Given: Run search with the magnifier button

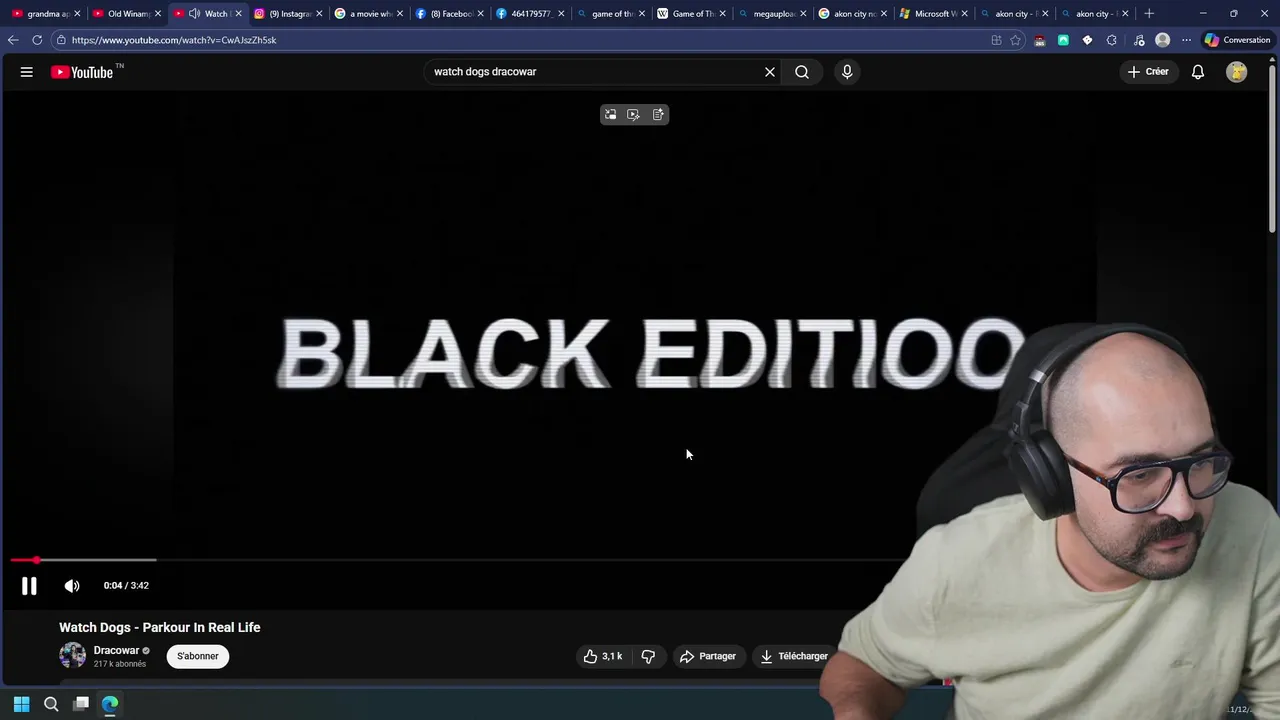Looking at the screenshot, I should coord(802,72).
